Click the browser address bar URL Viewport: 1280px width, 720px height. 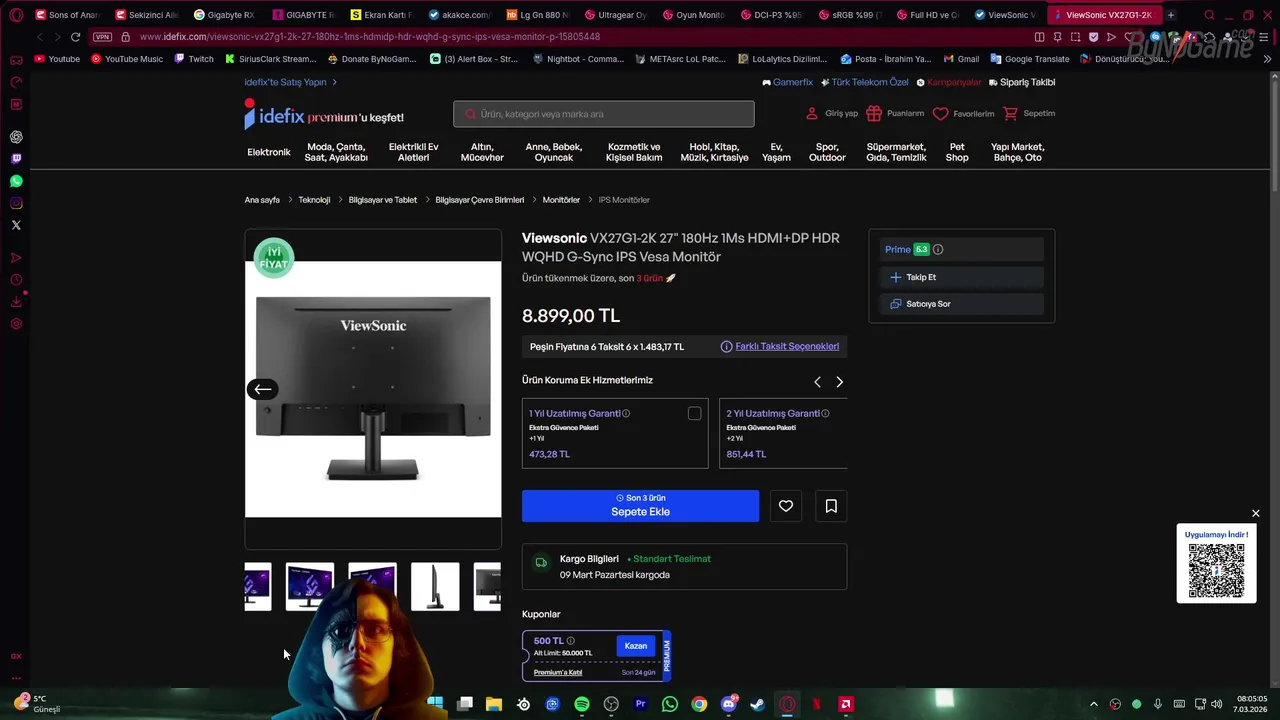tap(370, 37)
